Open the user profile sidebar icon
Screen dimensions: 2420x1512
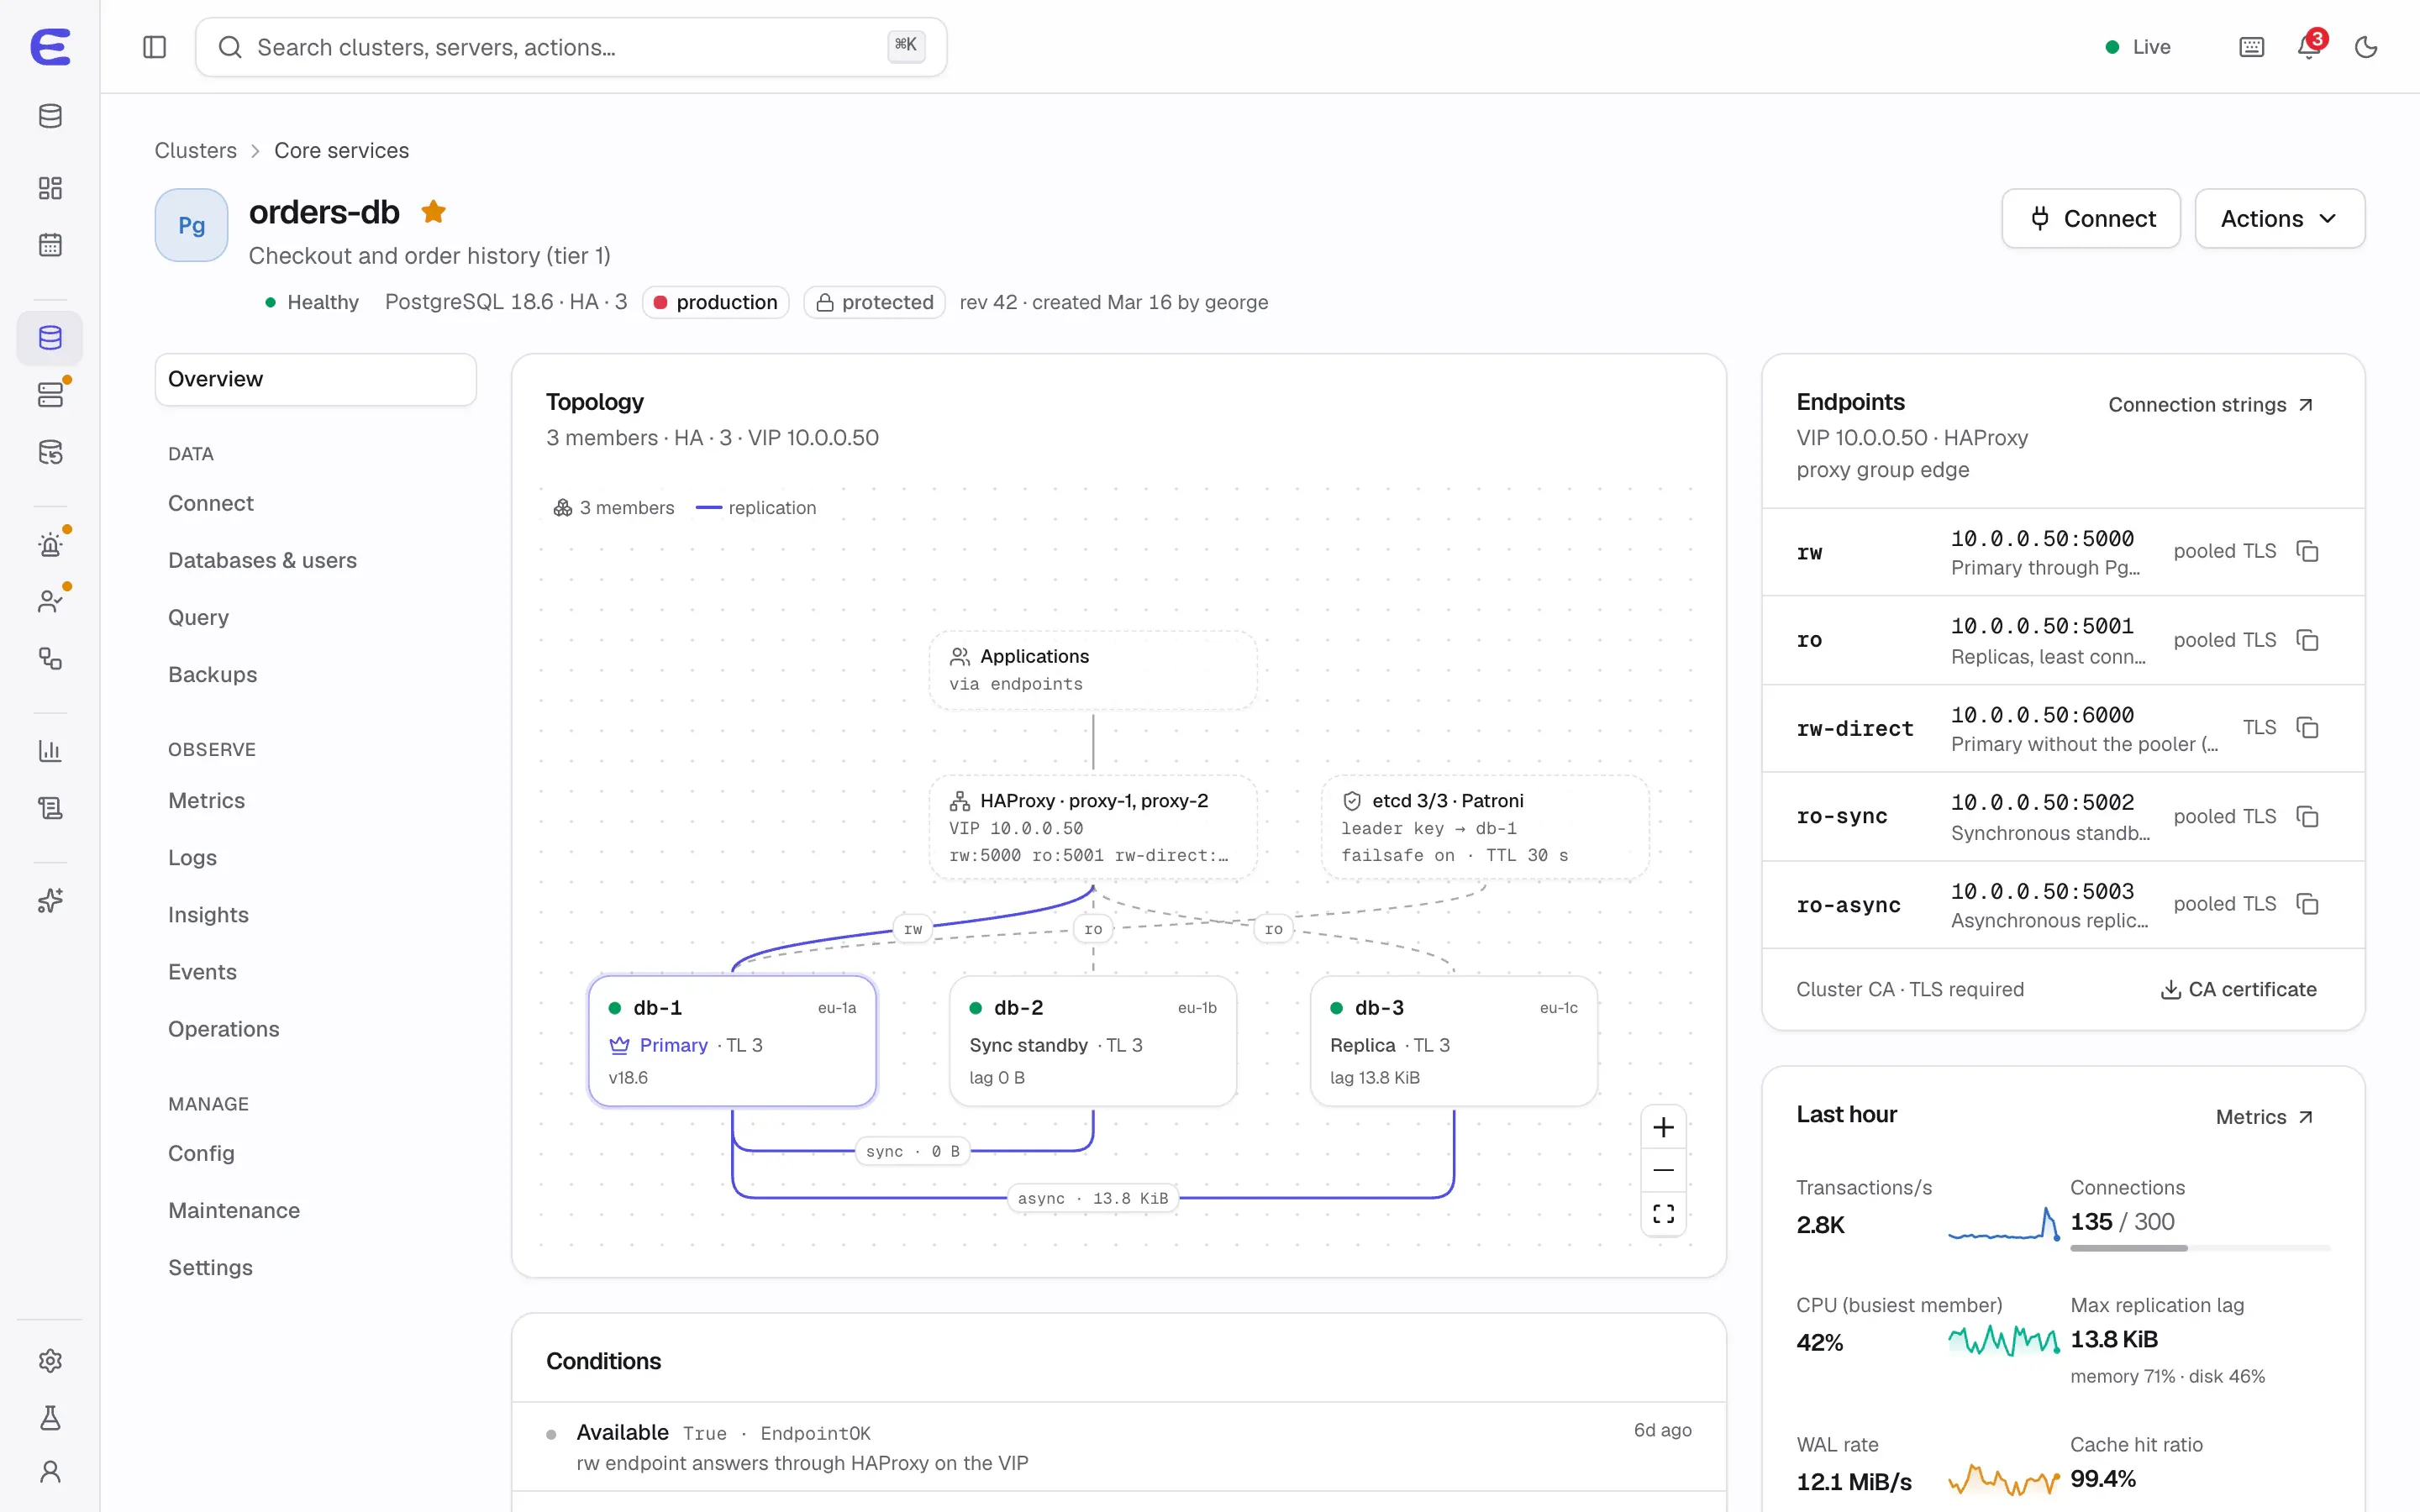tap(50, 1472)
